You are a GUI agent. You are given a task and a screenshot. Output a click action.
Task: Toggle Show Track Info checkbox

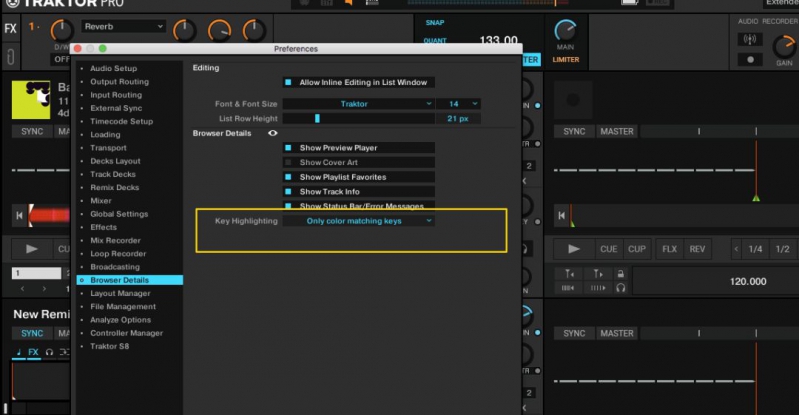click(288, 192)
